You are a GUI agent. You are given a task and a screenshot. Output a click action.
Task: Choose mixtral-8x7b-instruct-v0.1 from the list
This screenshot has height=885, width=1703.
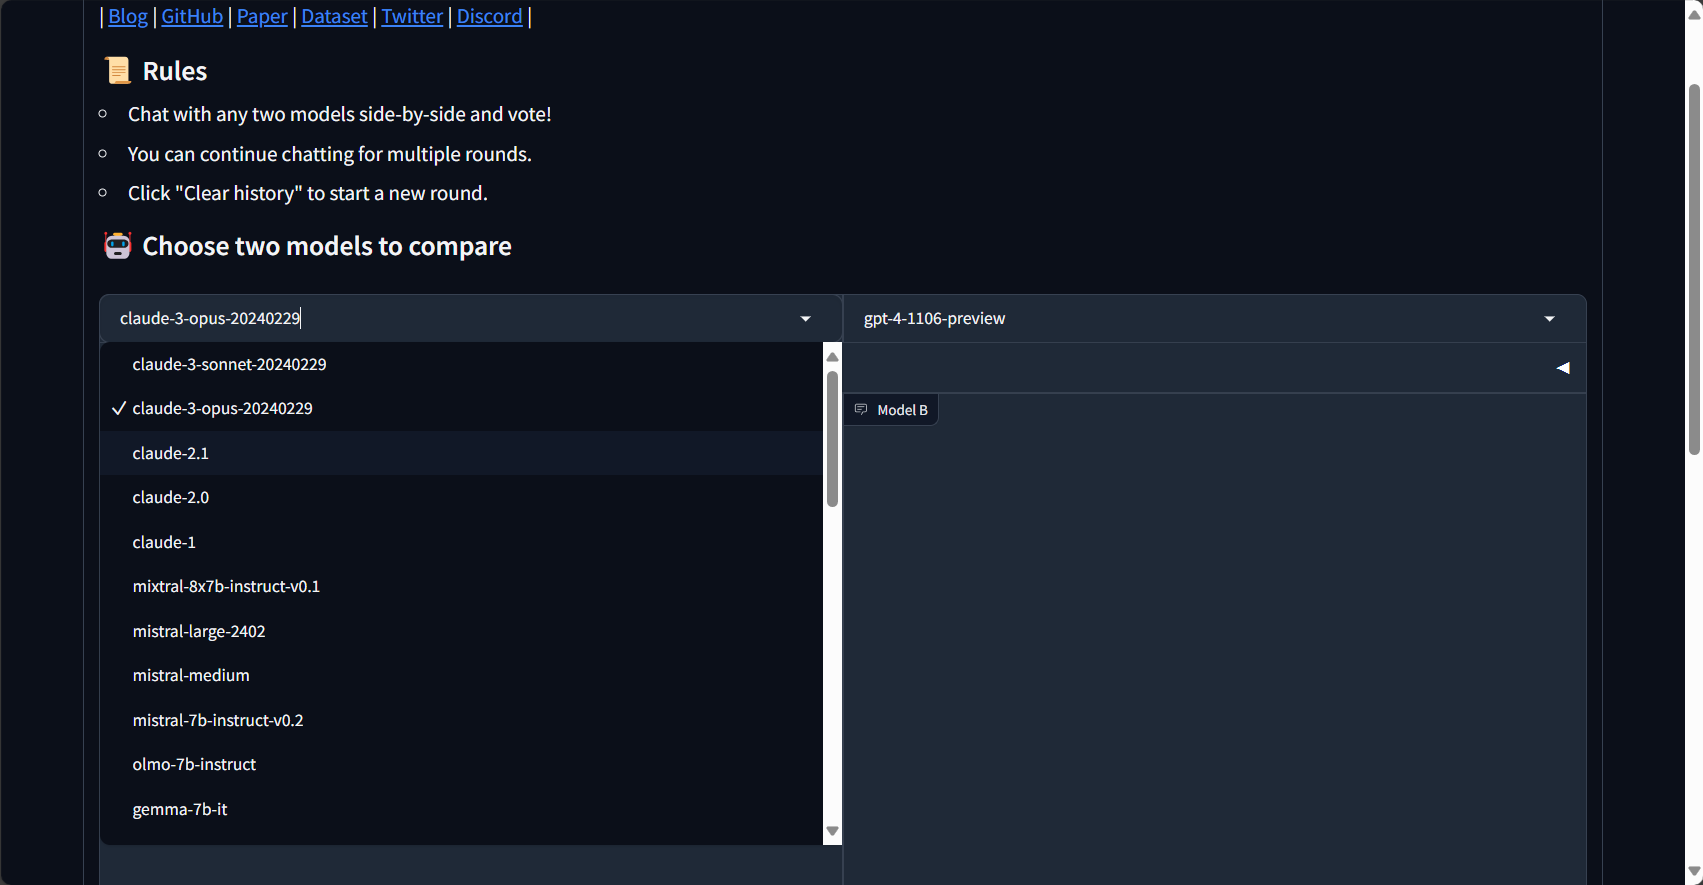(461, 586)
